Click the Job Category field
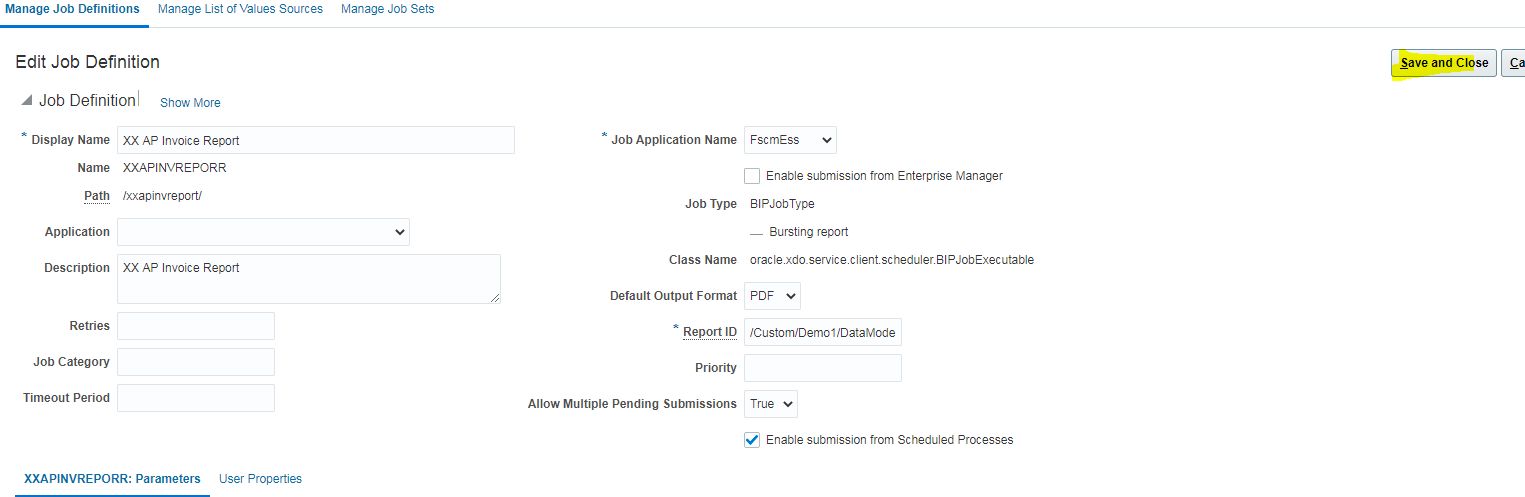The height and width of the screenshot is (497, 1525). (x=196, y=362)
